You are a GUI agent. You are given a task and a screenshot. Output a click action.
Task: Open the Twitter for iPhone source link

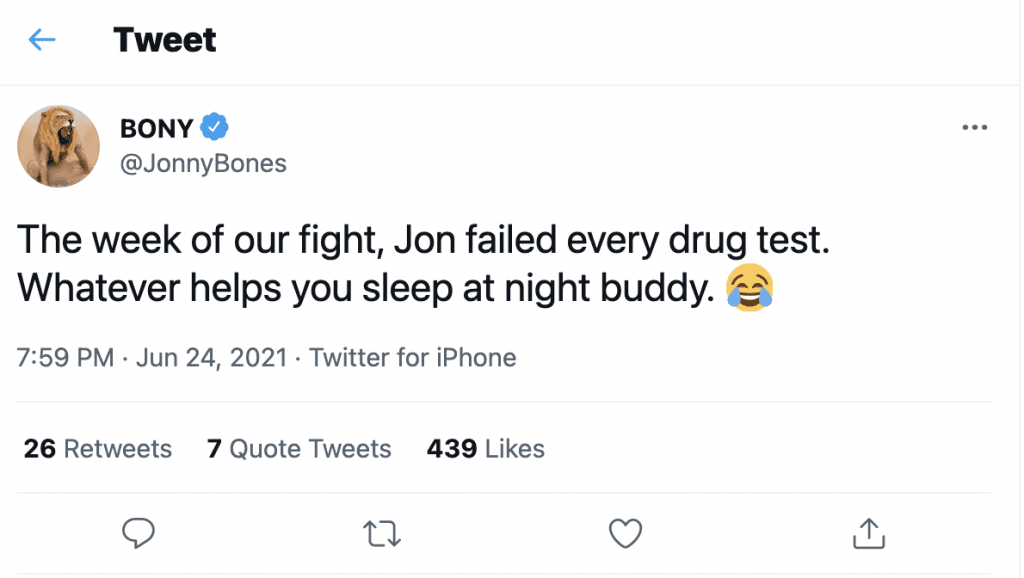(x=413, y=357)
